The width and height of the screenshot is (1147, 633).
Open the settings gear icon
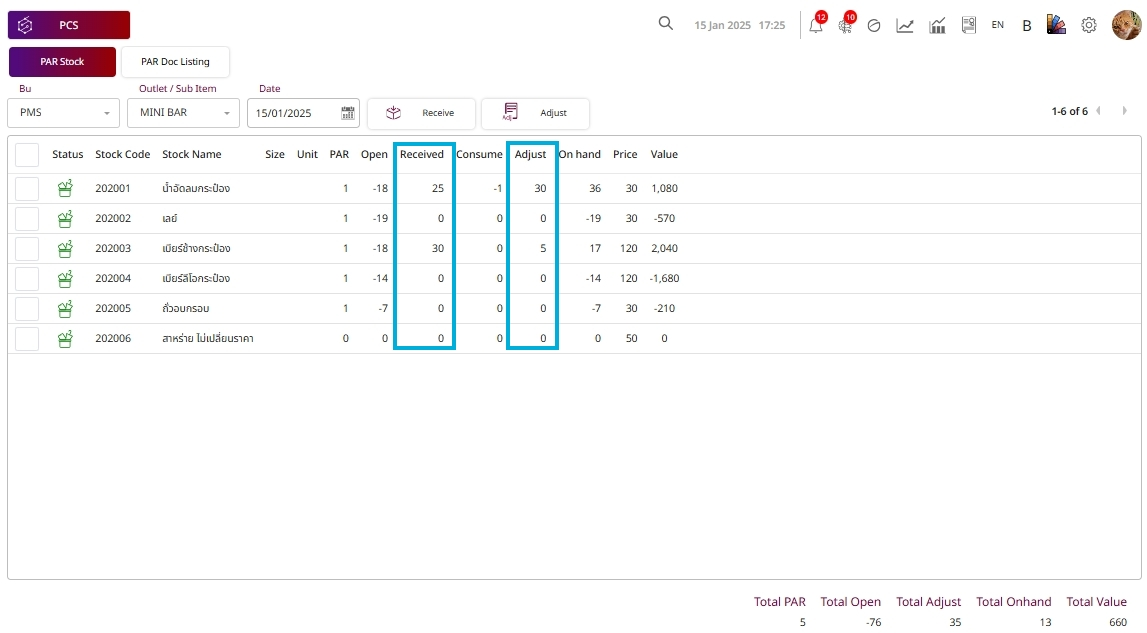[x=1089, y=25]
